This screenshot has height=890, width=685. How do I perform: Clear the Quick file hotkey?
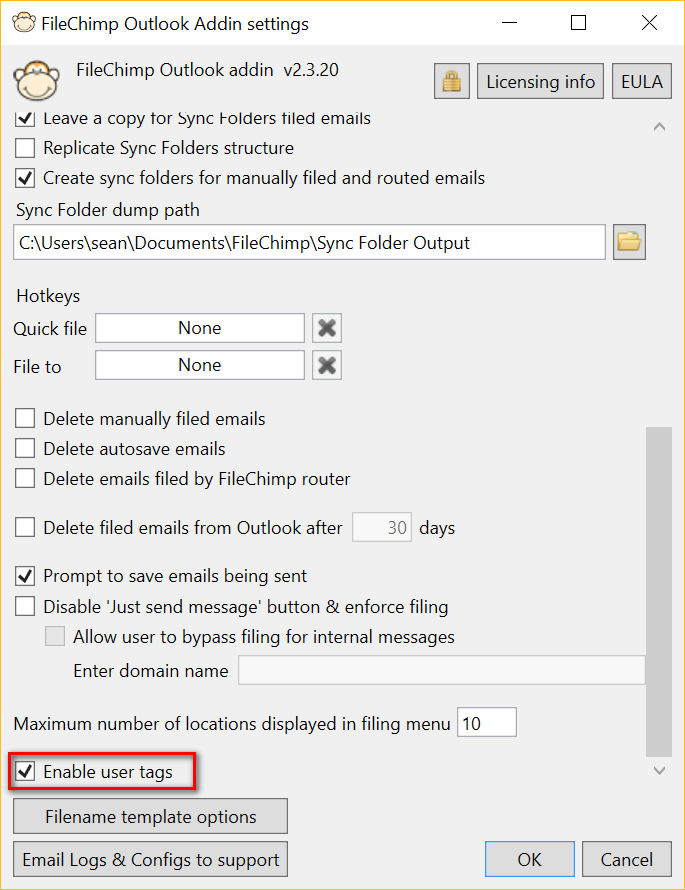point(327,328)
